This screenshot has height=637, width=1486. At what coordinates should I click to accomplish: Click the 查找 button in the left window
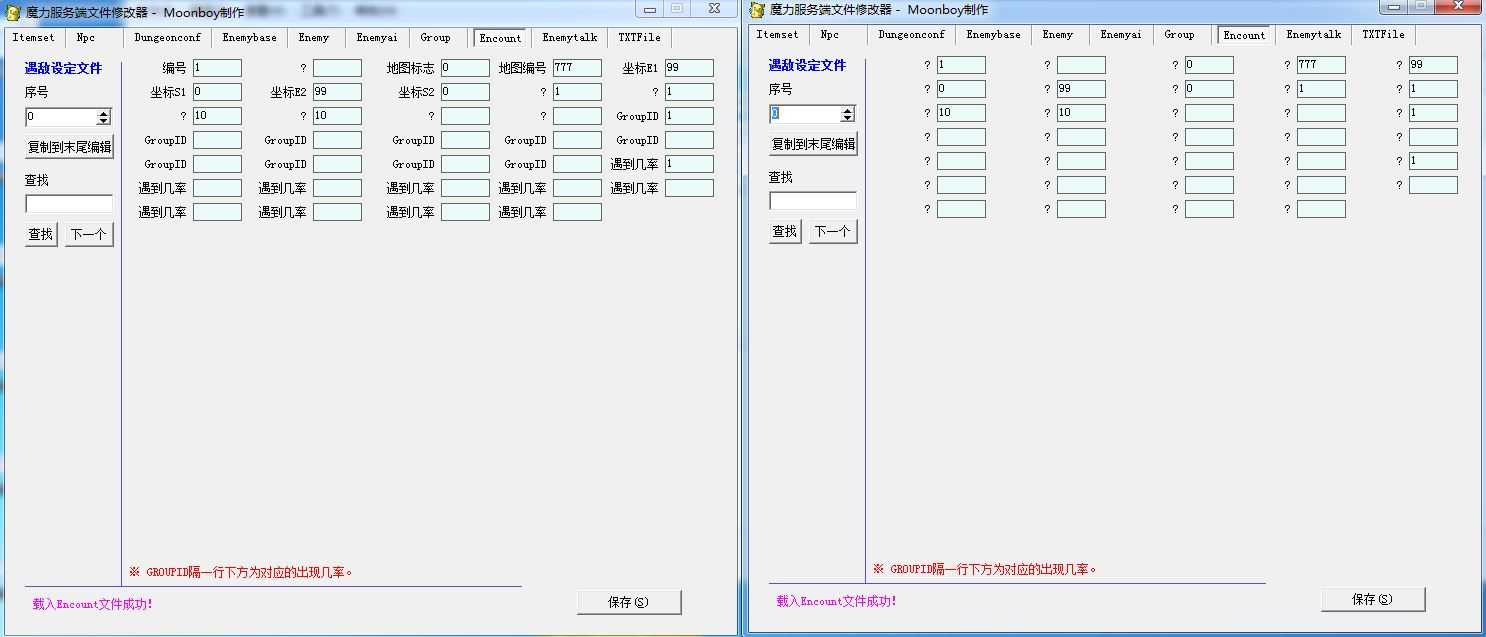tap(41, 234)
